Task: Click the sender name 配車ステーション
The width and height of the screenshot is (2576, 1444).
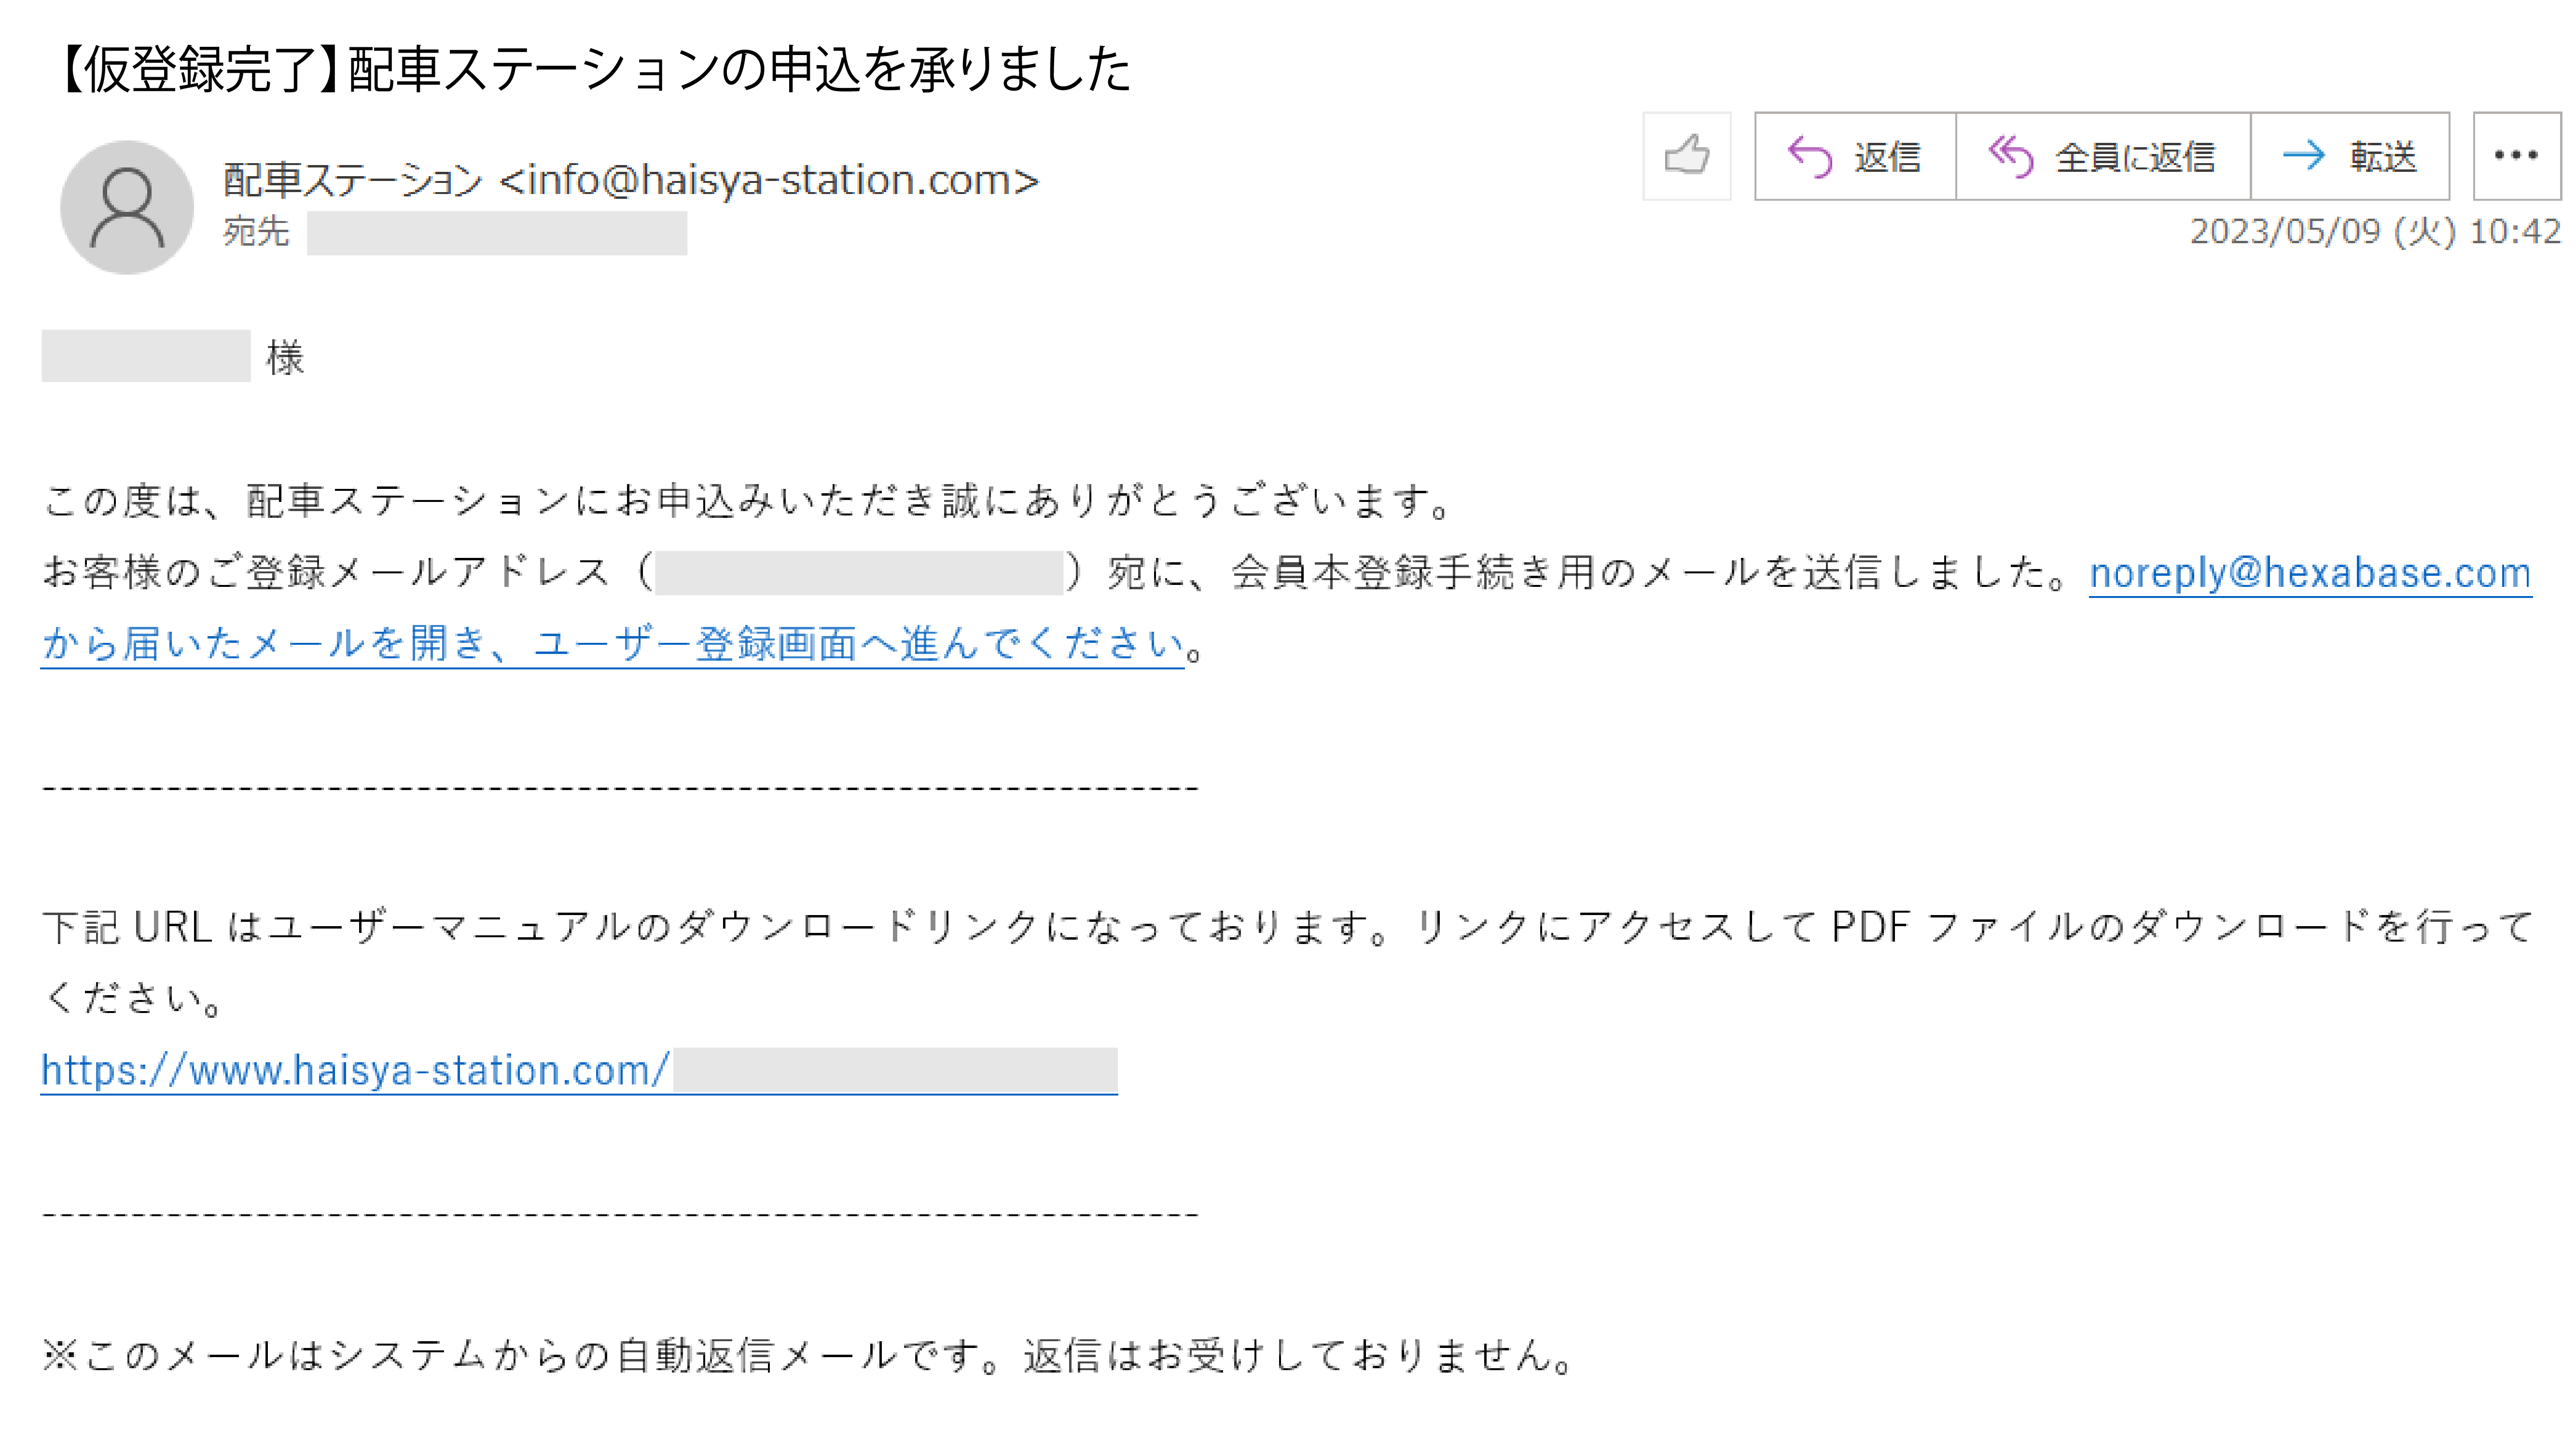Action: pos(353,180)
